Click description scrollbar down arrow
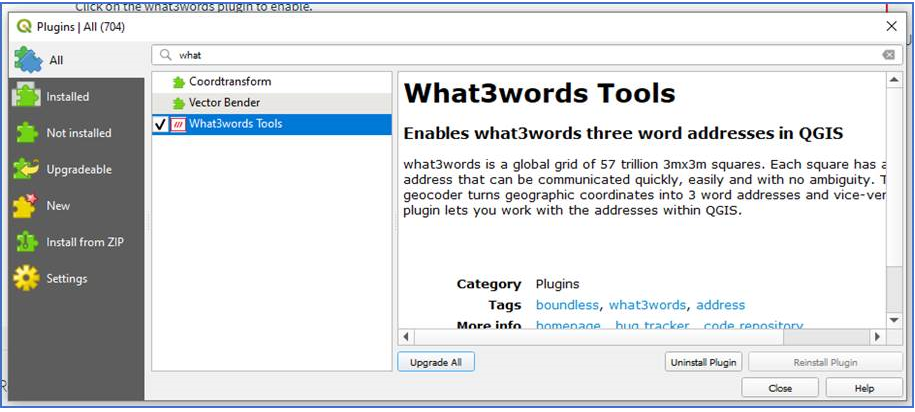This screenshot has width=915, height=412. [894, 320]
